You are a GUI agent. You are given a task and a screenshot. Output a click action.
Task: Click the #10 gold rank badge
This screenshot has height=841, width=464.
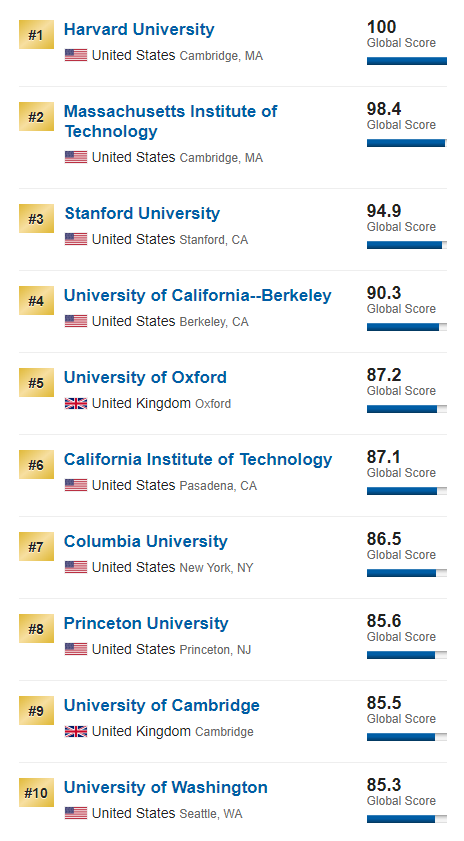pos(36,793)
